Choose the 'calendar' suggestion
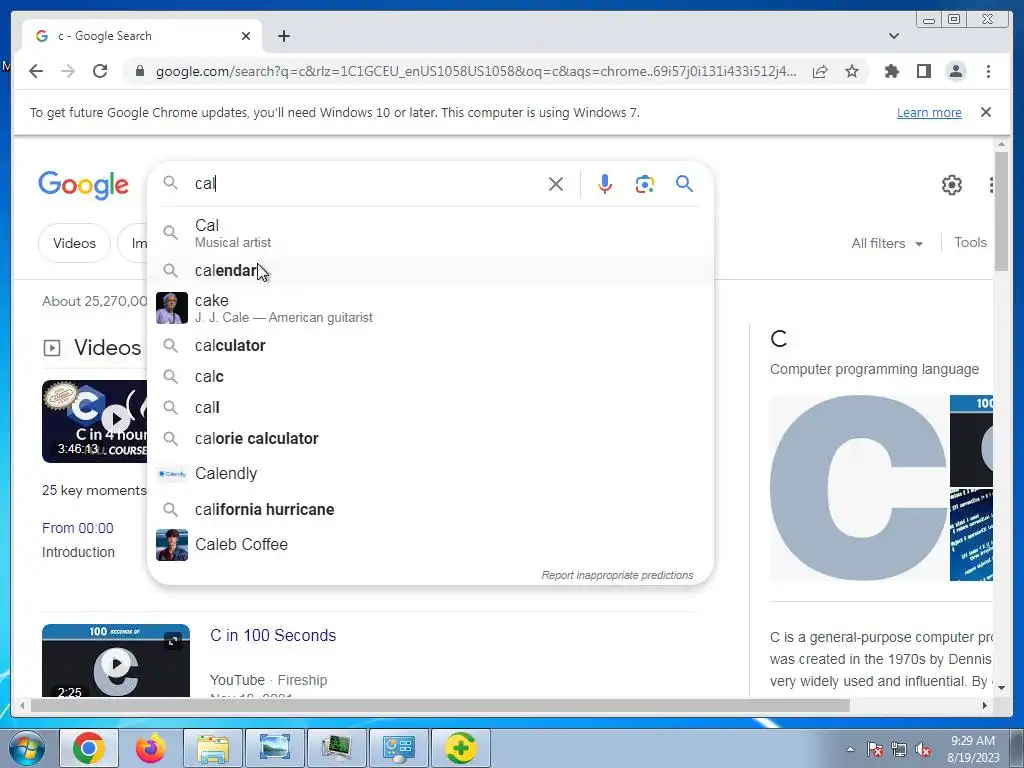The image size is (1024, 768). pyautogui.click(x=431, y=270)
